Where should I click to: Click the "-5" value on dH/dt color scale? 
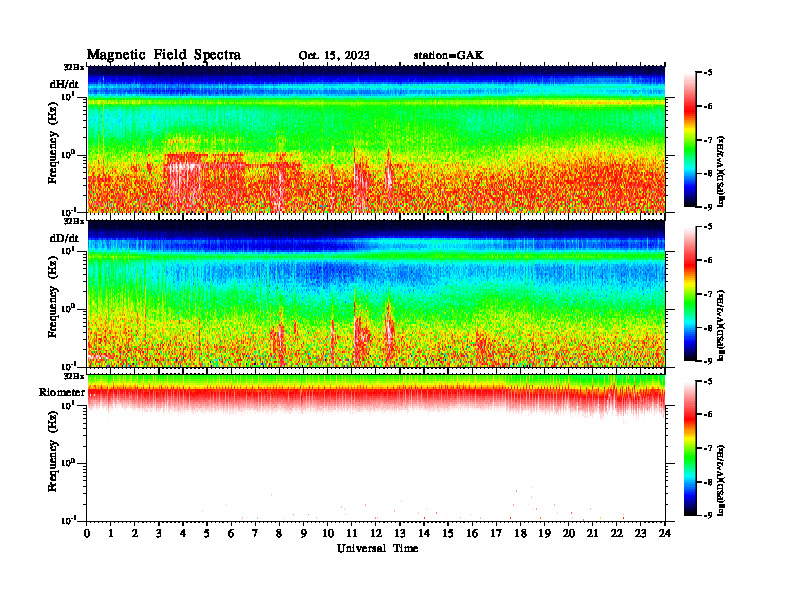(x=708, y=73)
